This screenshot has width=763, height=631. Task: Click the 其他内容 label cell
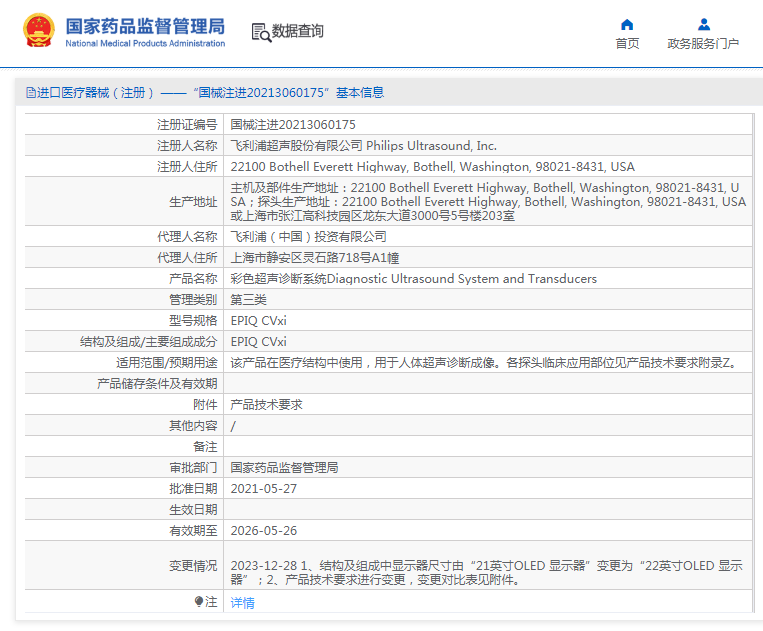124,426
